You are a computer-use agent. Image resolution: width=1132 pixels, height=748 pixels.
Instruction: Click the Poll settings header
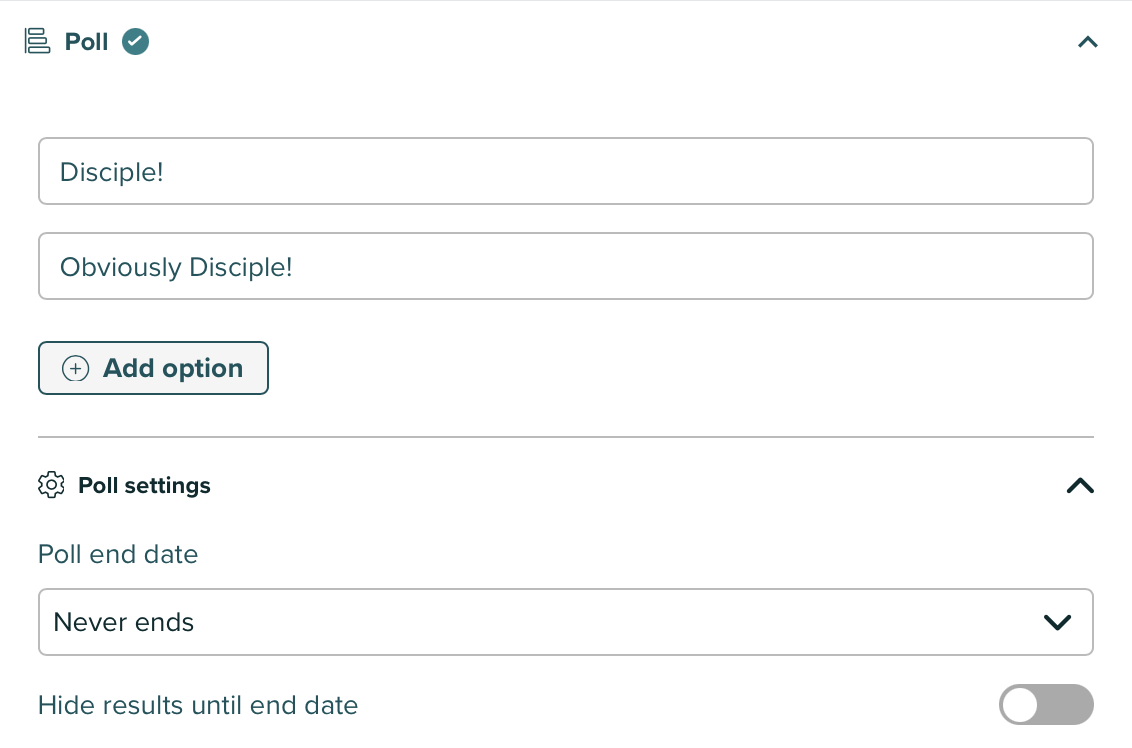click(x=144, y=485)
